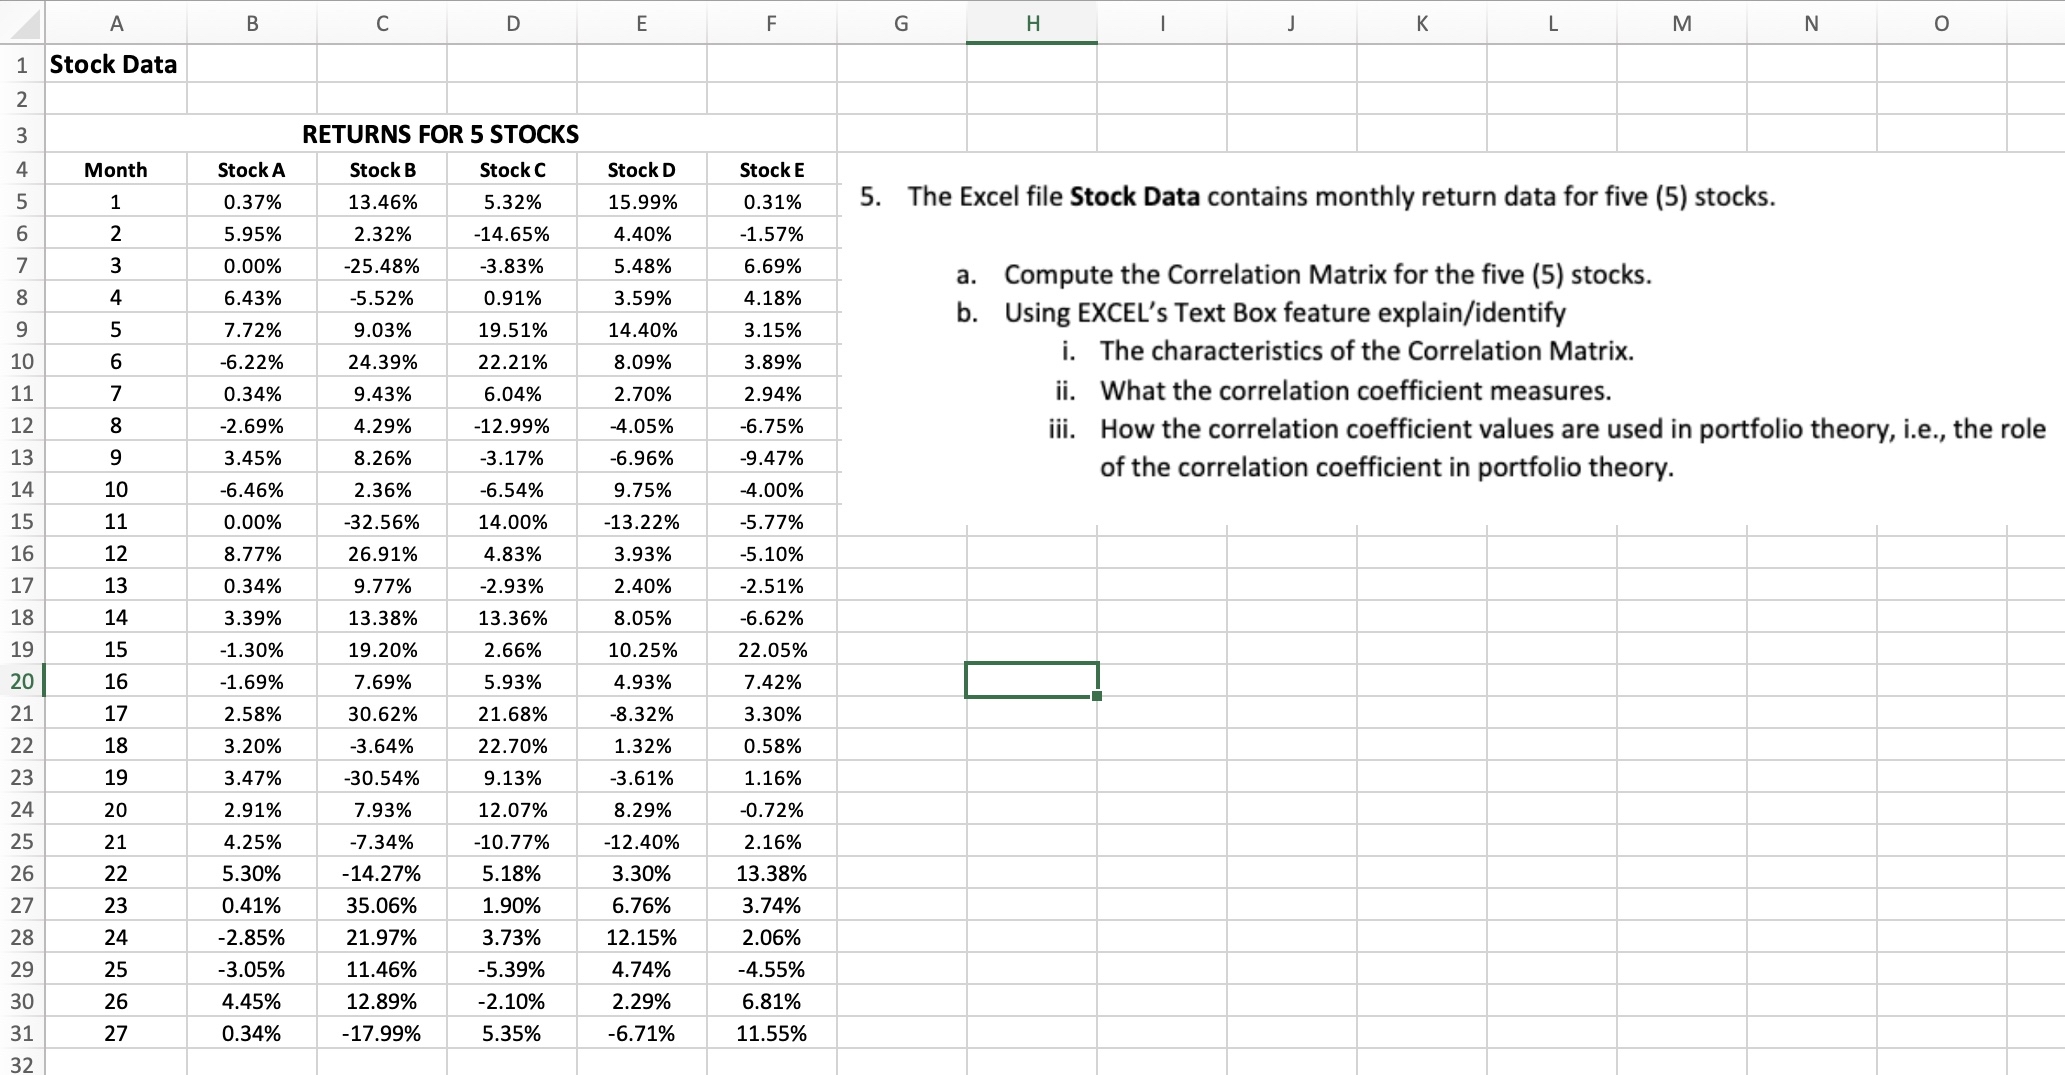
Task: Select the cell showing -17.99%
Action: [x=382, y=1033]
